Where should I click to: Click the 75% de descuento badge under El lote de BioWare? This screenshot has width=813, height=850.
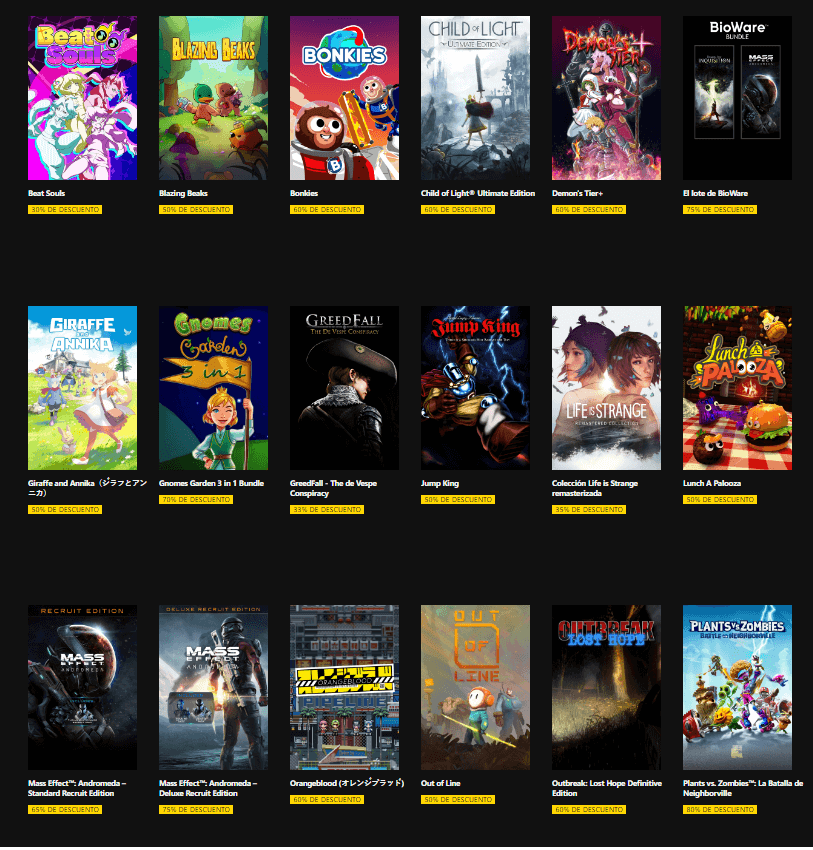[720, 209]
